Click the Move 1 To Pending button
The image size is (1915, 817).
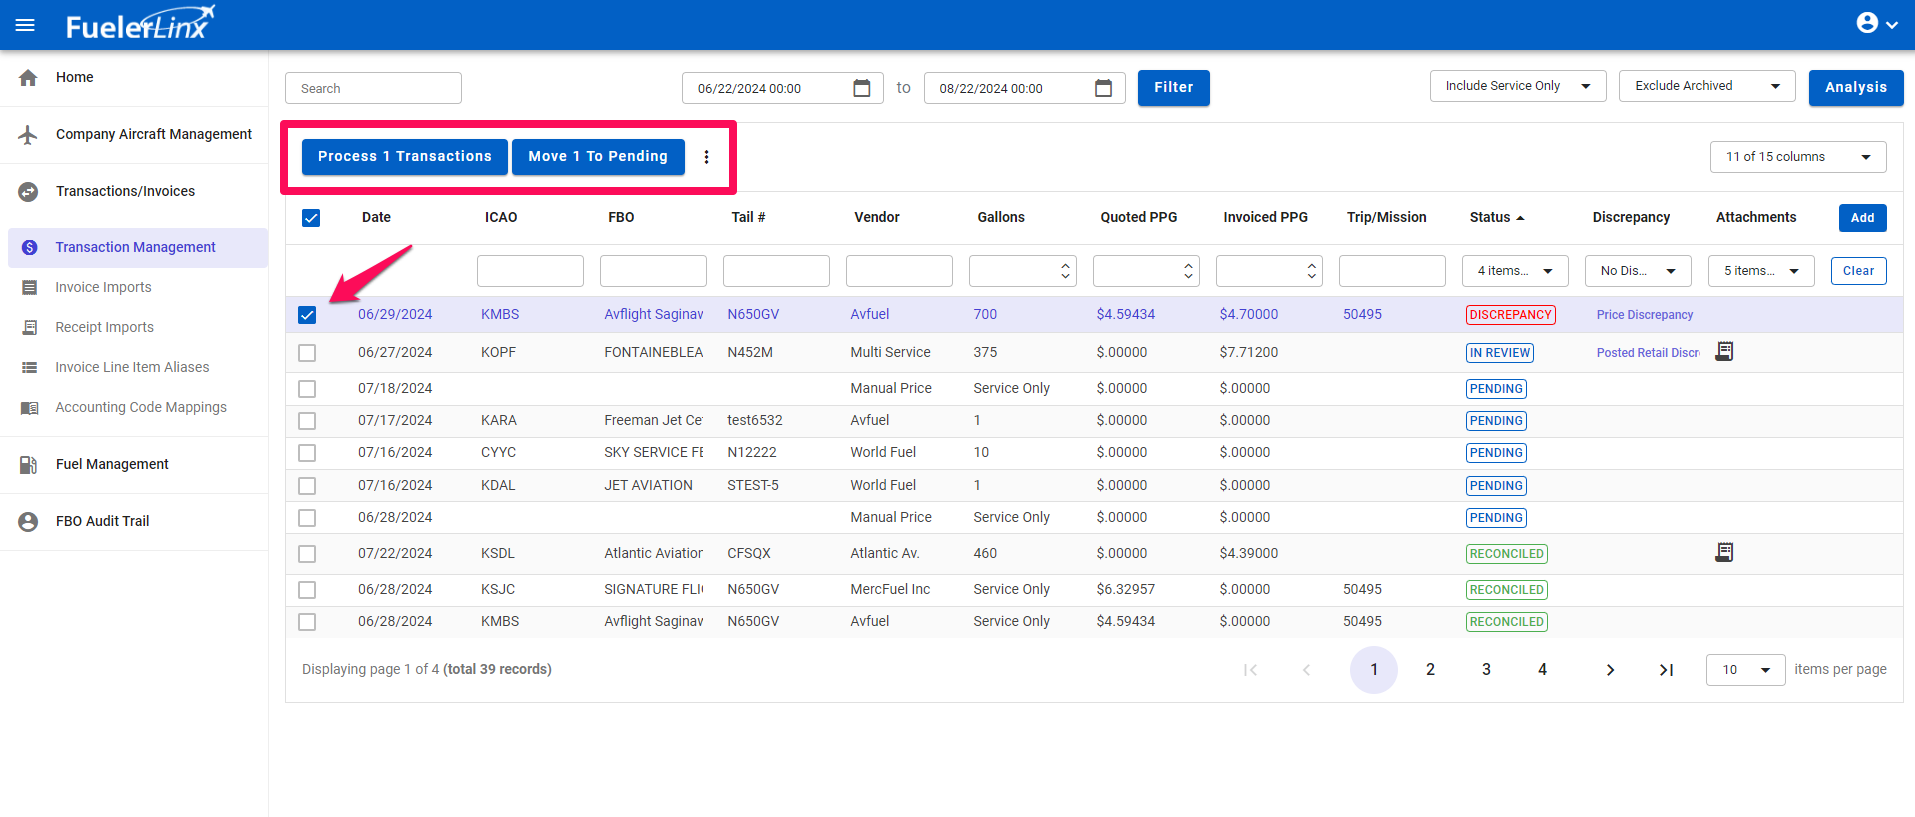(598, 157)
